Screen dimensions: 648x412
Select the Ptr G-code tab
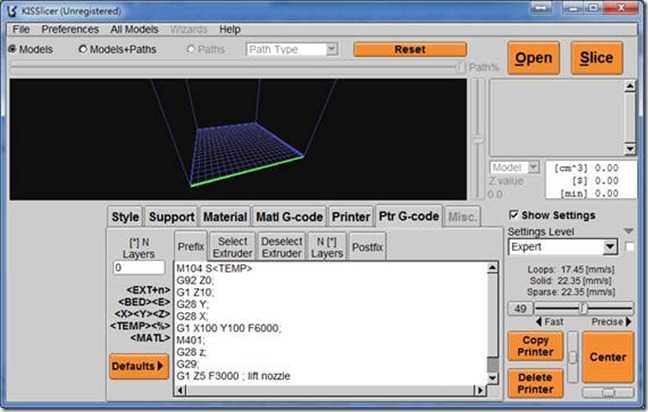click(x=409, y=216)
